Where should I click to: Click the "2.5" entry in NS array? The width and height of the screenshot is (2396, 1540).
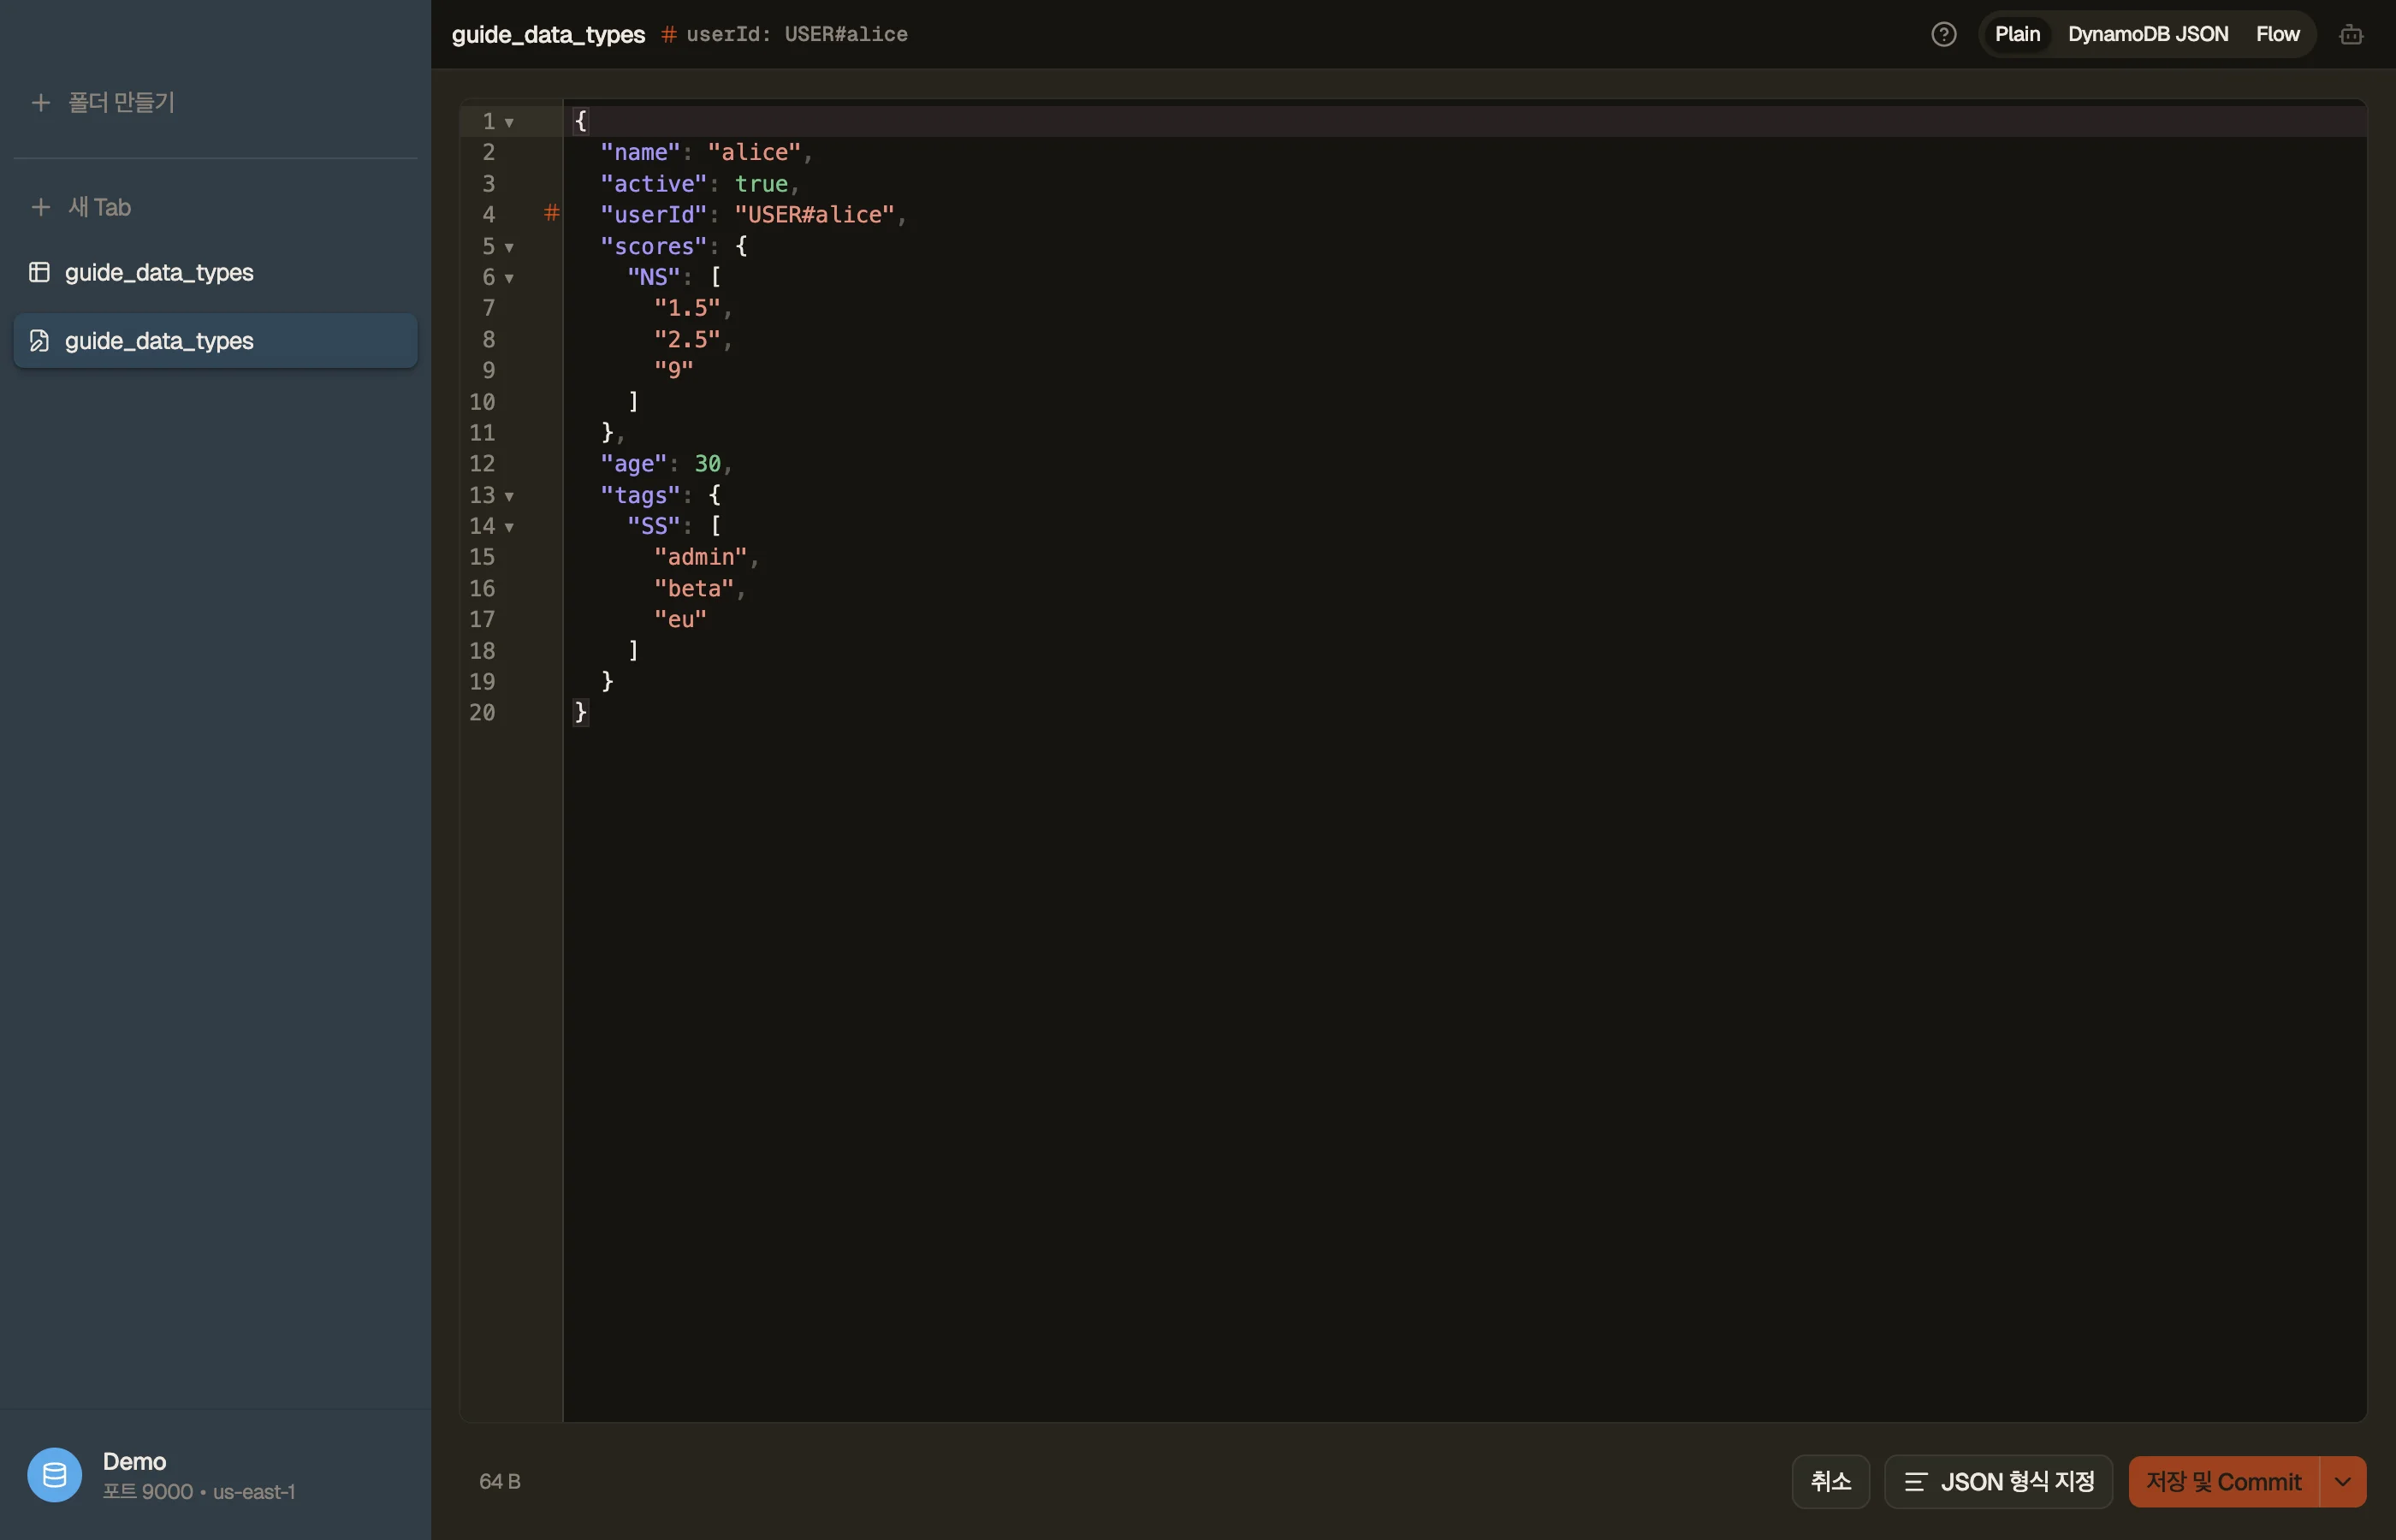tap(687, 339)
